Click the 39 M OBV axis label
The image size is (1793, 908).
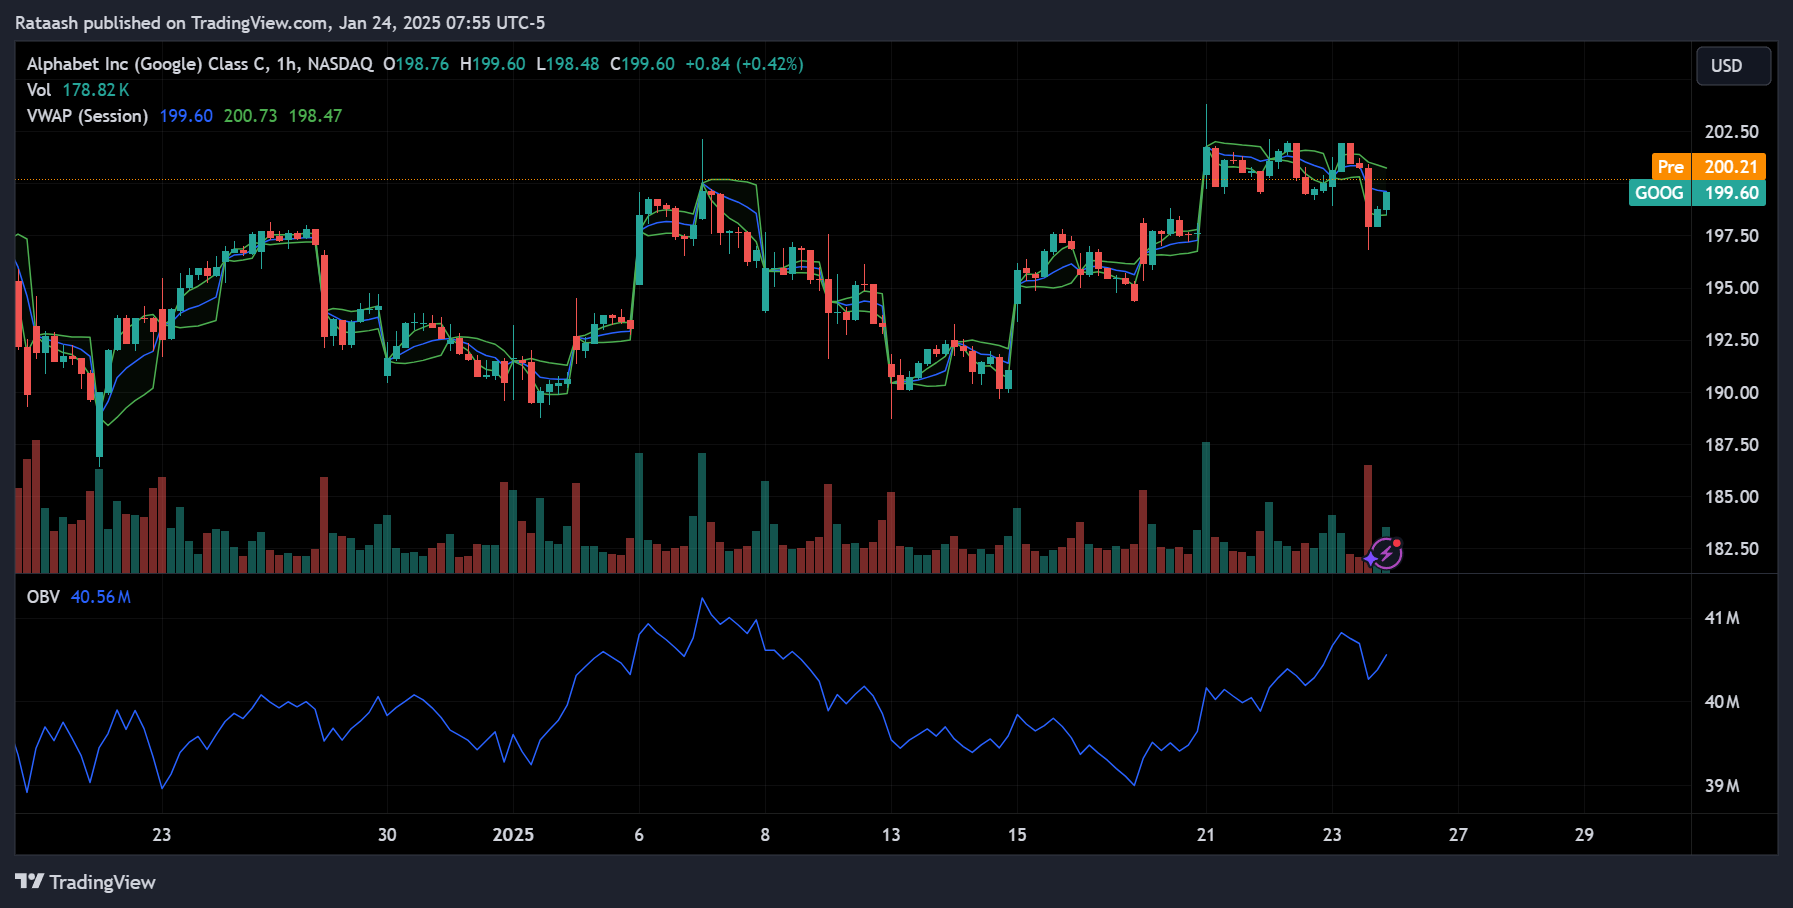[x=1722, y=786]
